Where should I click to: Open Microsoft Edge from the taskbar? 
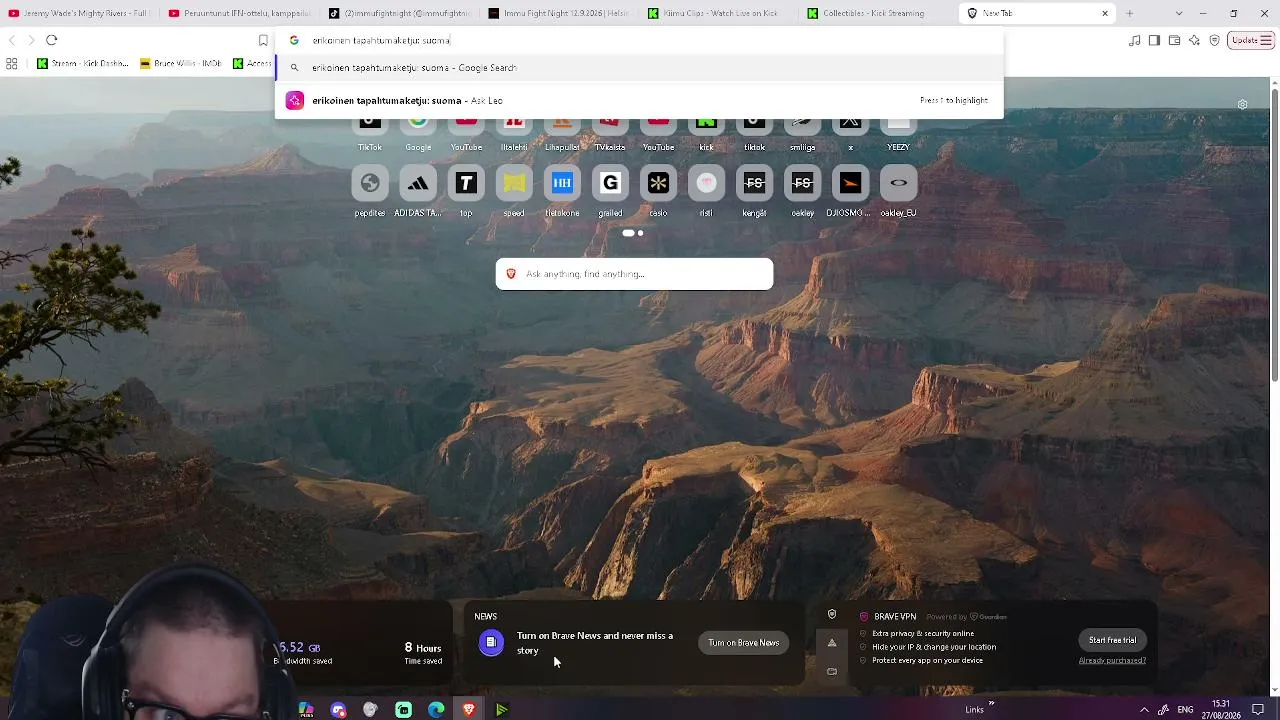point(436,710)
